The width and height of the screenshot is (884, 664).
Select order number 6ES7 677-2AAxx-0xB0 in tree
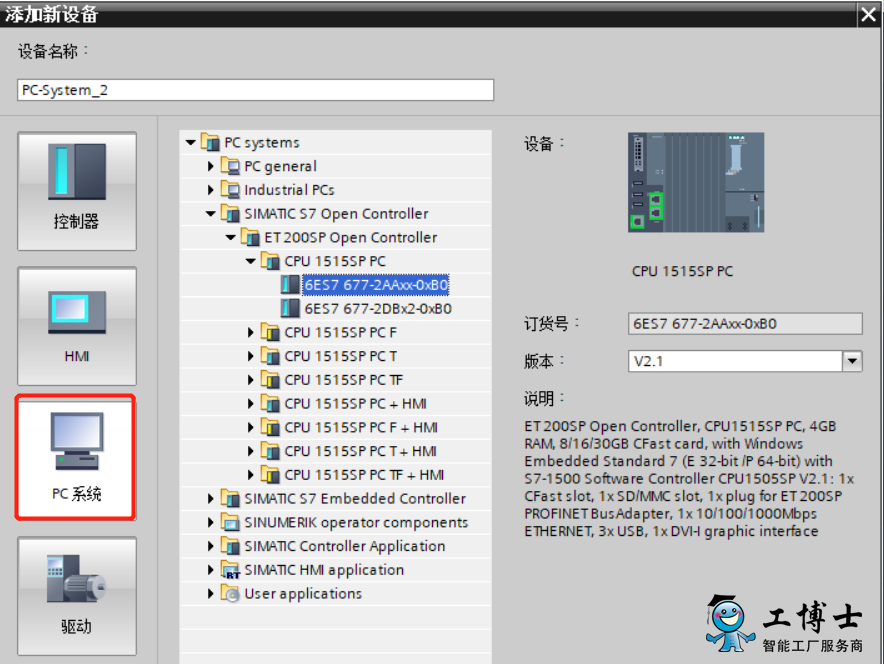coord(376,285)
